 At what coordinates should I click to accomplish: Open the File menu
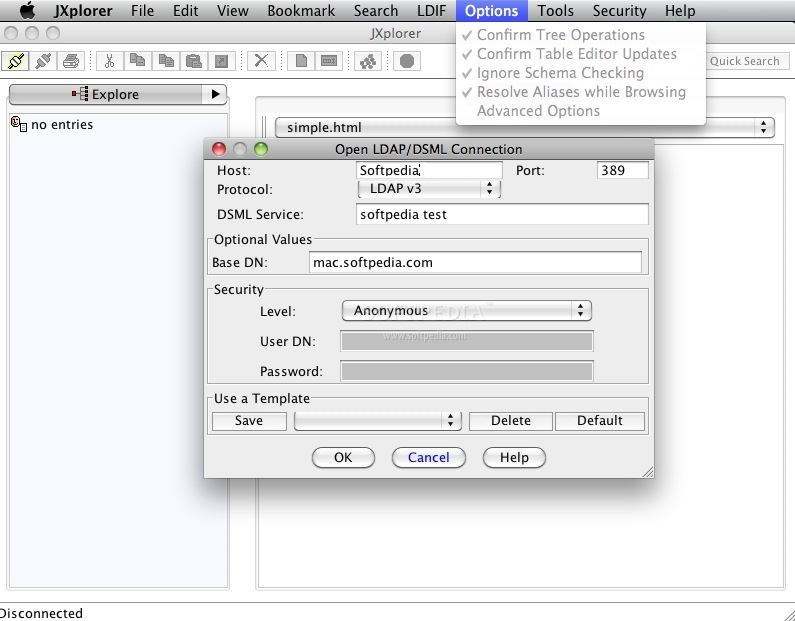click(142, 11)
